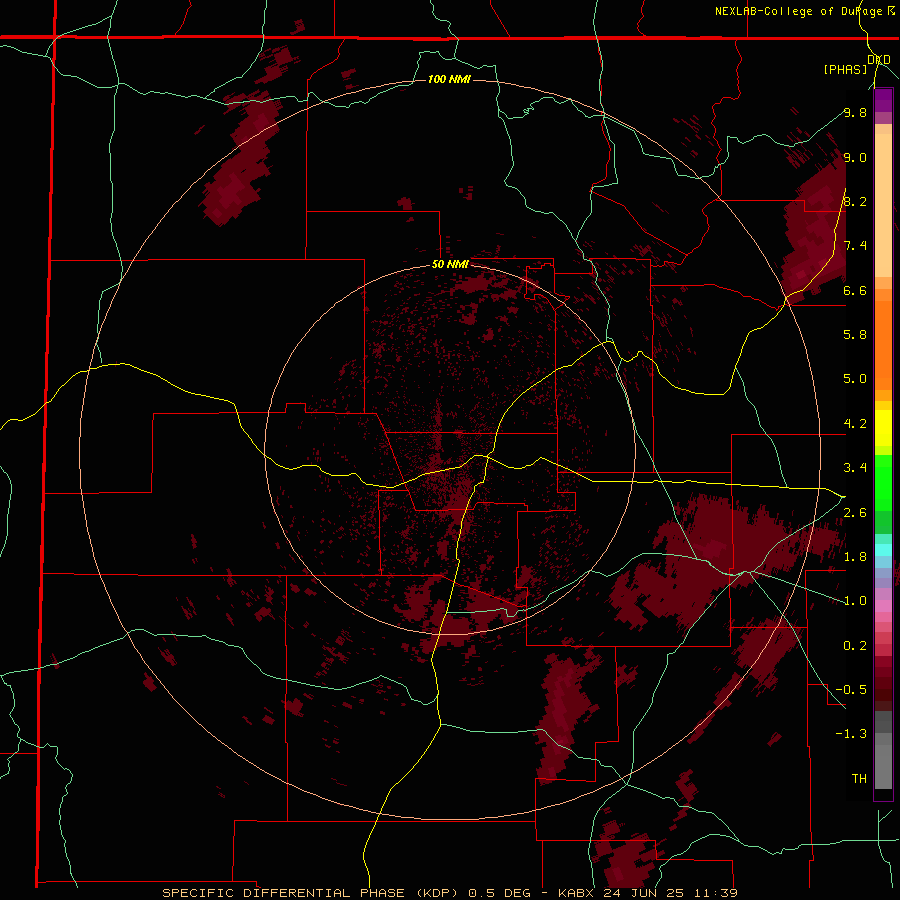
Task: Click the '100 NMI' range ring label
Action: coord(449,79)
